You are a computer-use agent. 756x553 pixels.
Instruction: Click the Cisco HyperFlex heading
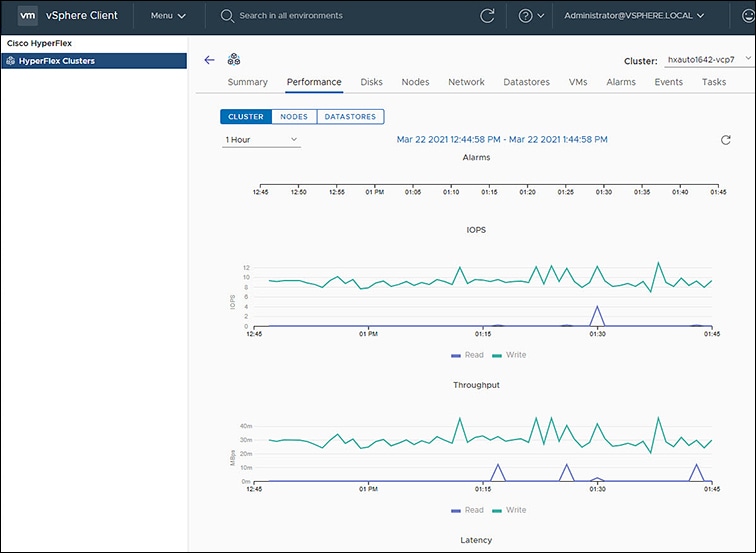point(39,43)
